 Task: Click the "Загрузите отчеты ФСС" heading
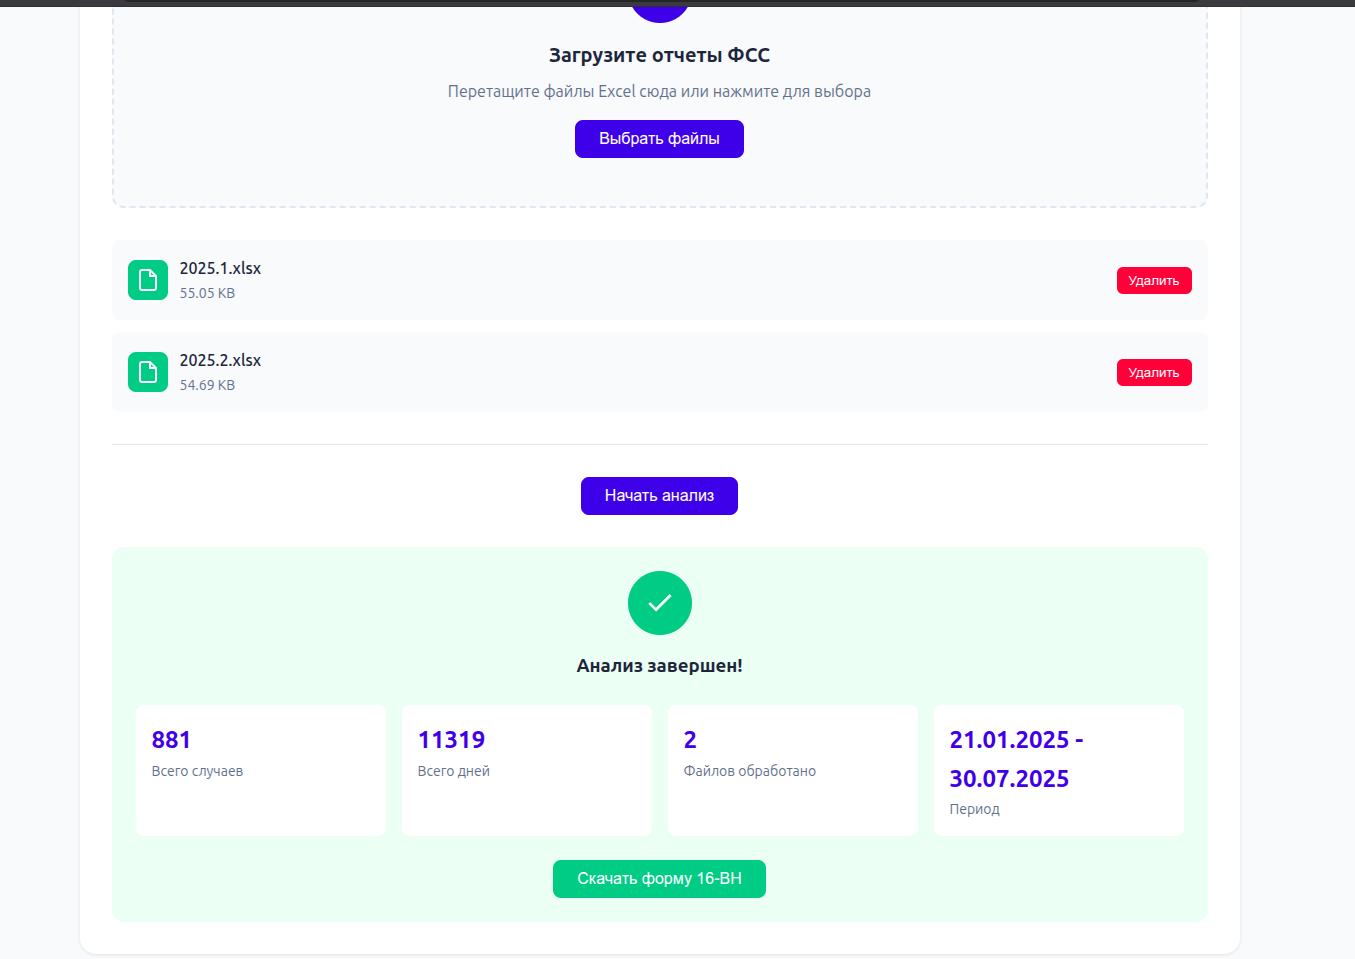coord(659,56)
